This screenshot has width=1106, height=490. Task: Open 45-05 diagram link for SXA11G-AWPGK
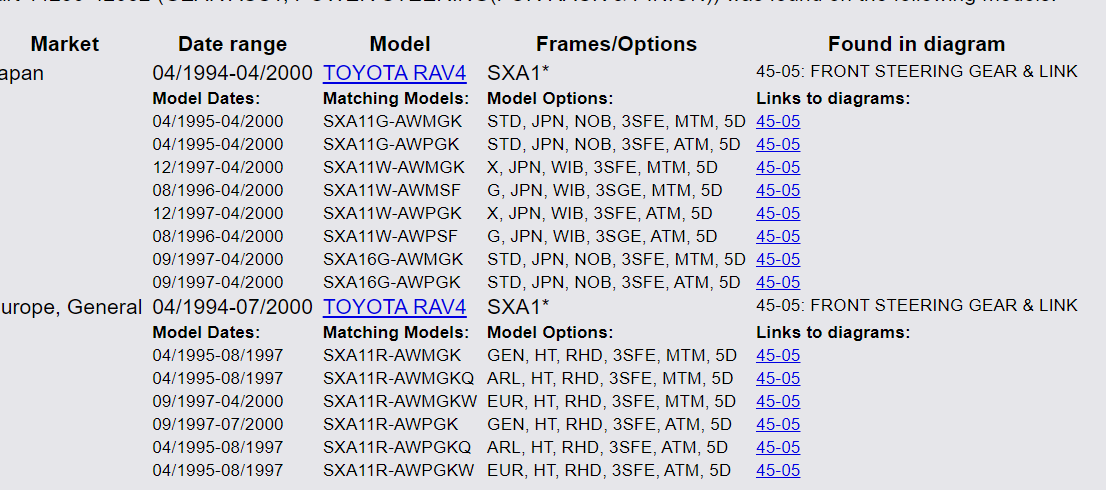pos(778,145)
